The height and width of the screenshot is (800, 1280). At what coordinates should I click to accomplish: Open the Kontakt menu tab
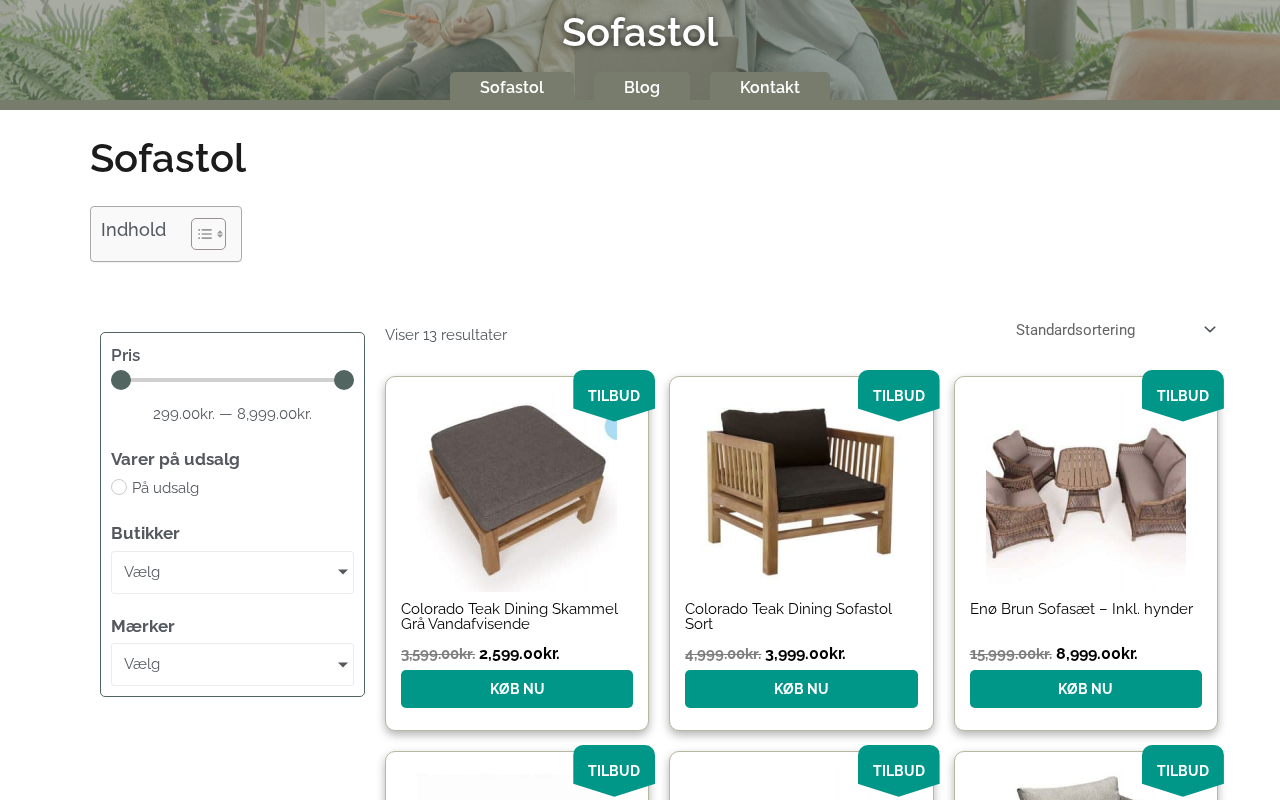click(770, 87)
